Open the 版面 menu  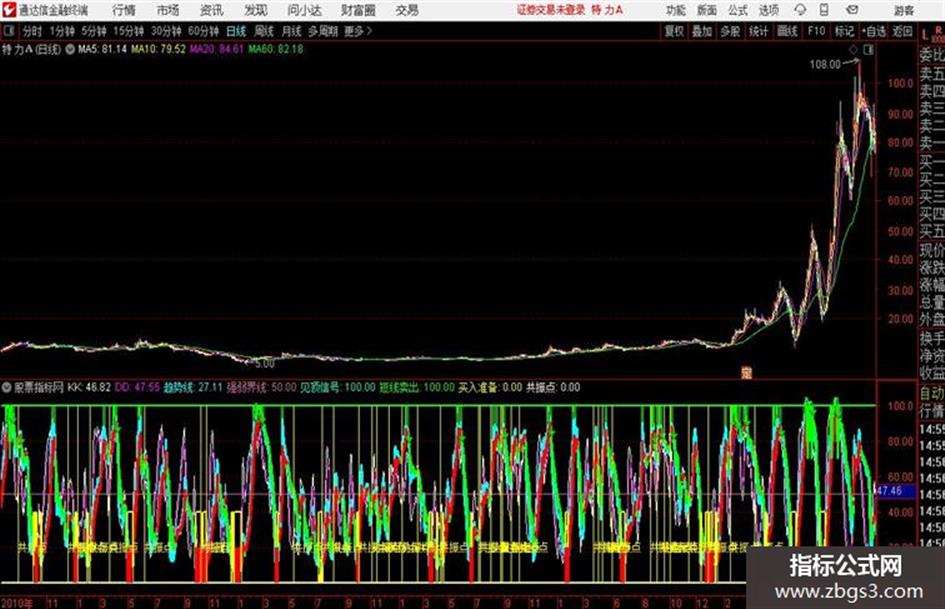pos(706,10)
